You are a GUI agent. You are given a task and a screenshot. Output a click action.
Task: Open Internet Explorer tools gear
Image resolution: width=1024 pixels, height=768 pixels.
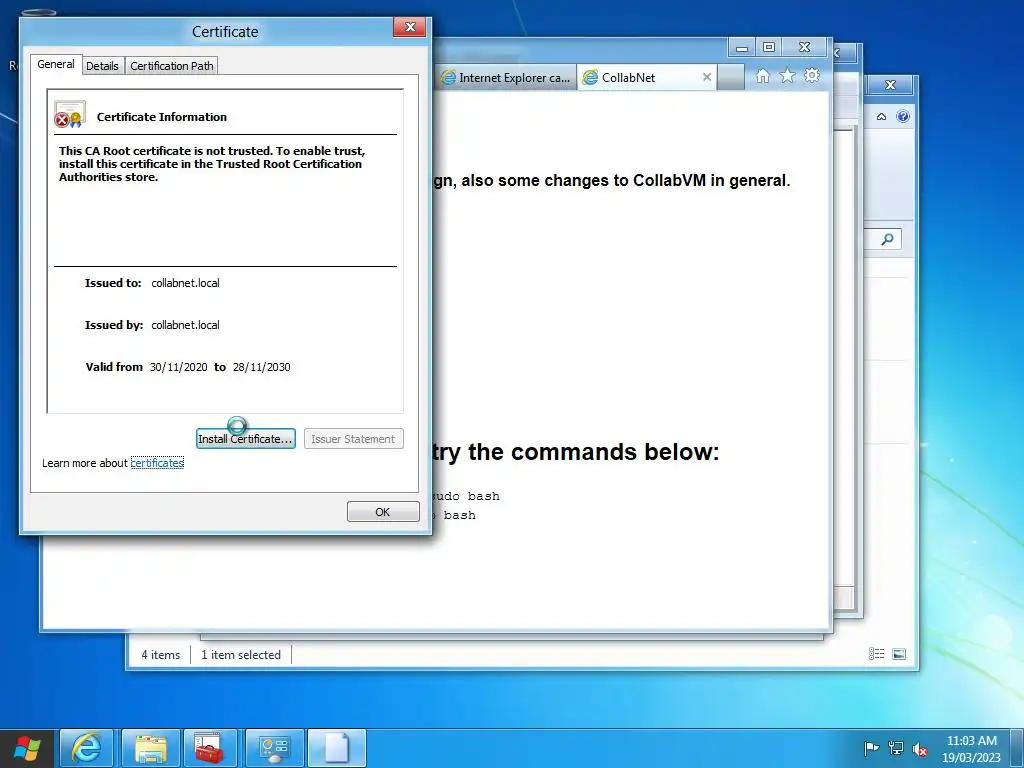pos(812,76)
